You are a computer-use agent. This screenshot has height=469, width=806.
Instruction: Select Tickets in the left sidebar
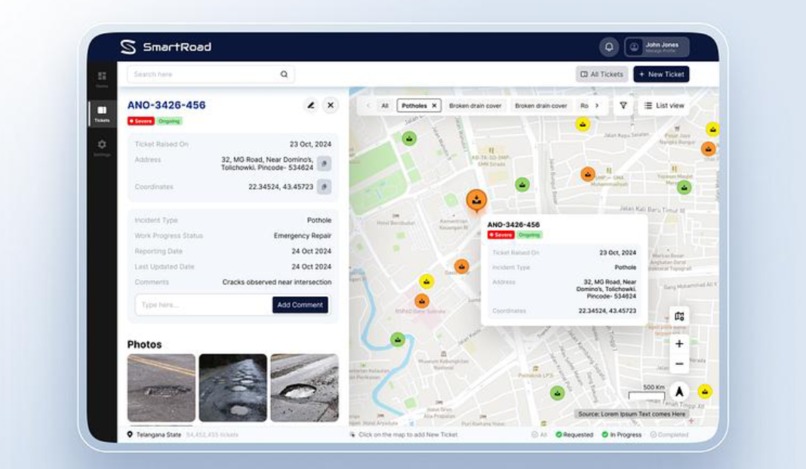click(102, 114)
